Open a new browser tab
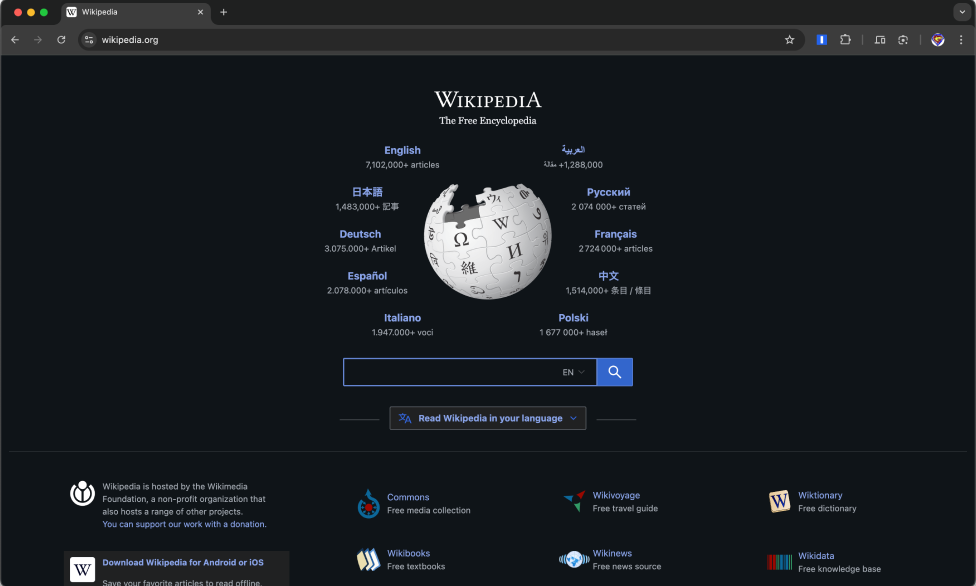976x586 pixels. click(222, 12)
